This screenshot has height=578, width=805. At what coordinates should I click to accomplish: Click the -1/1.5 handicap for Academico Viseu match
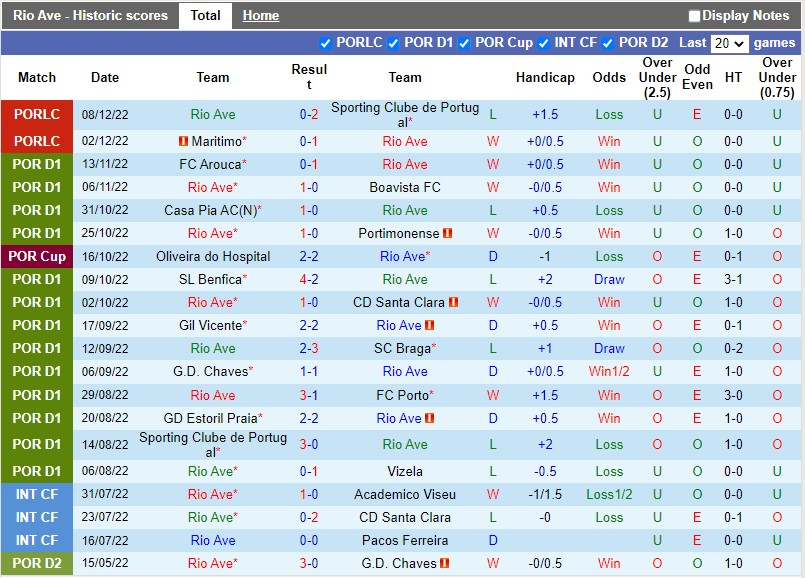(545, 494)
